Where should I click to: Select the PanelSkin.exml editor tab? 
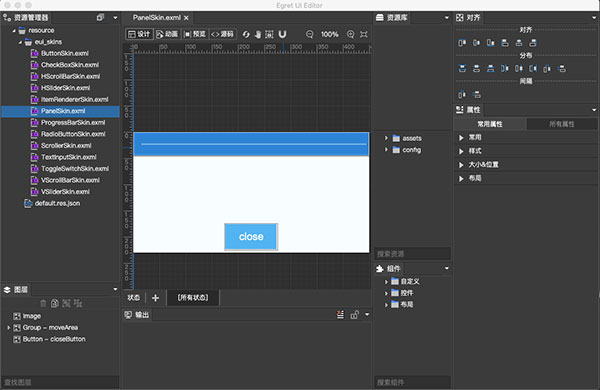coord(157,18)
